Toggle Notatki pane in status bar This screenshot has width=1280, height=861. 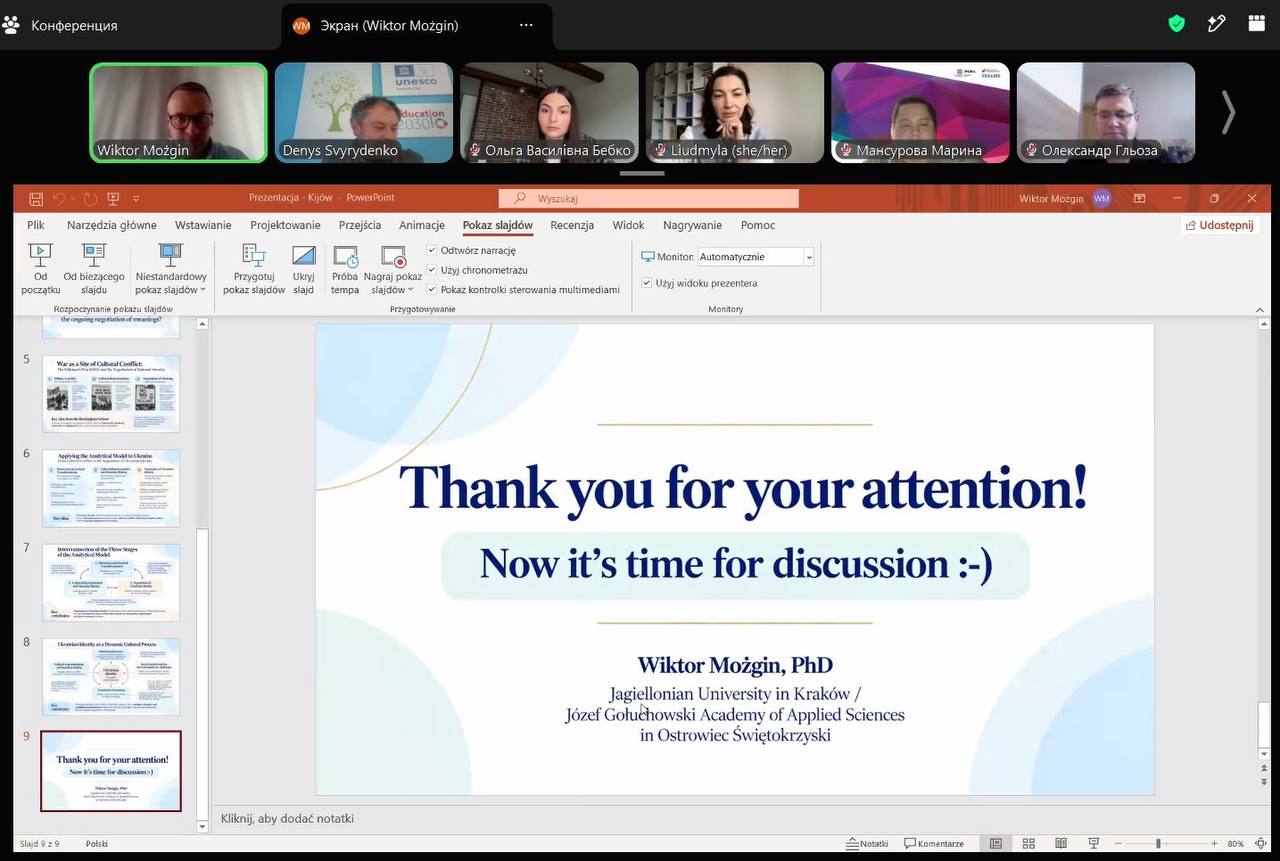(867, 844)
